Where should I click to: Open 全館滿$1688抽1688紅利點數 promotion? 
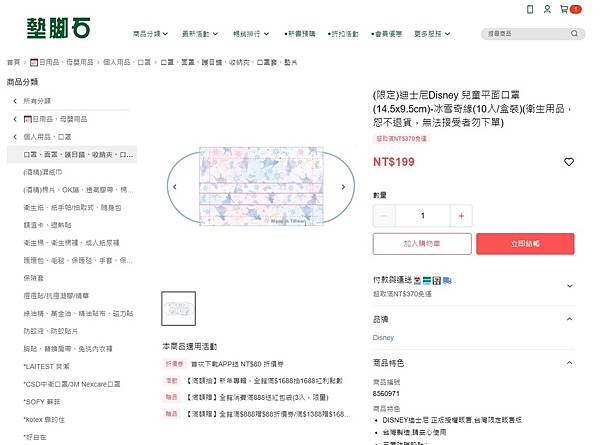point(264,381)
